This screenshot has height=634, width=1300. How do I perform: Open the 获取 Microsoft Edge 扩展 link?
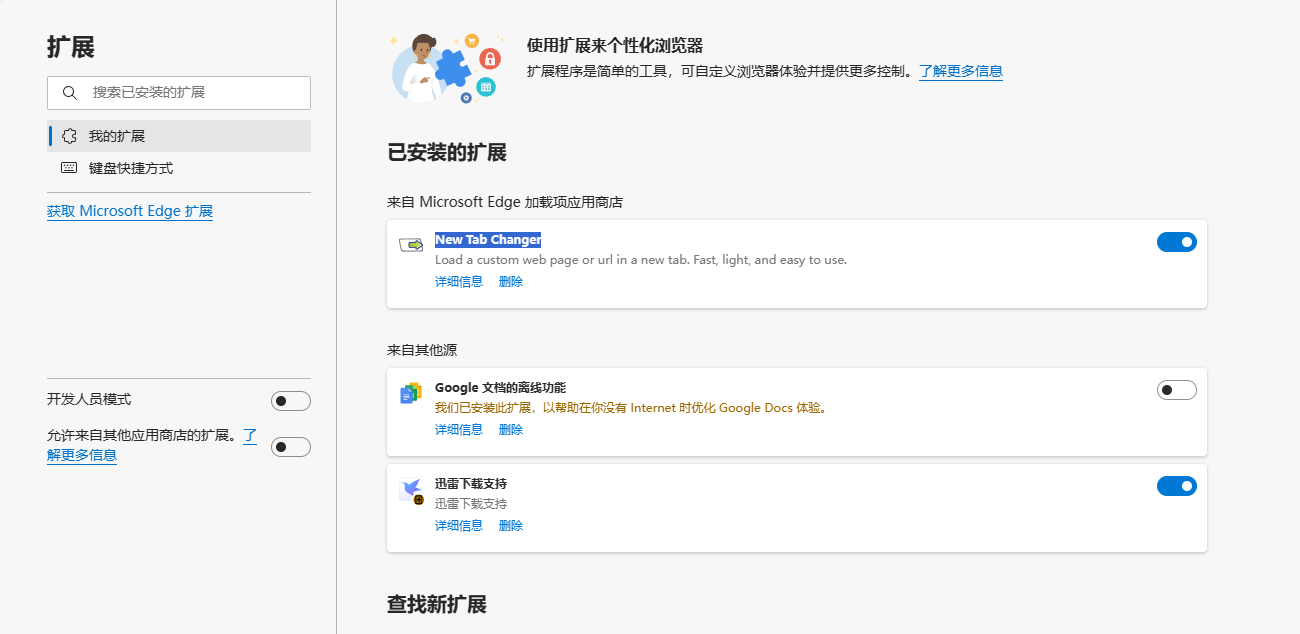[130, 211]
